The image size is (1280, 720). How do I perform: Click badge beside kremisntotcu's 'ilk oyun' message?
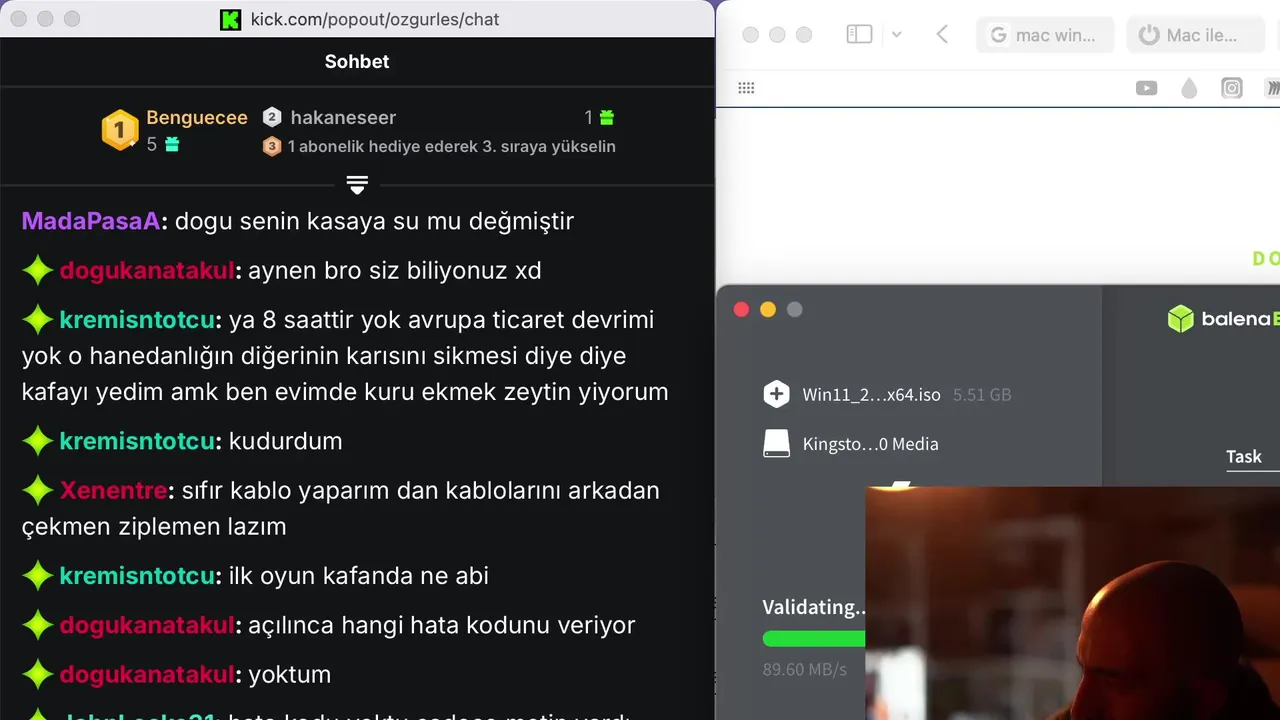(38, 576)
